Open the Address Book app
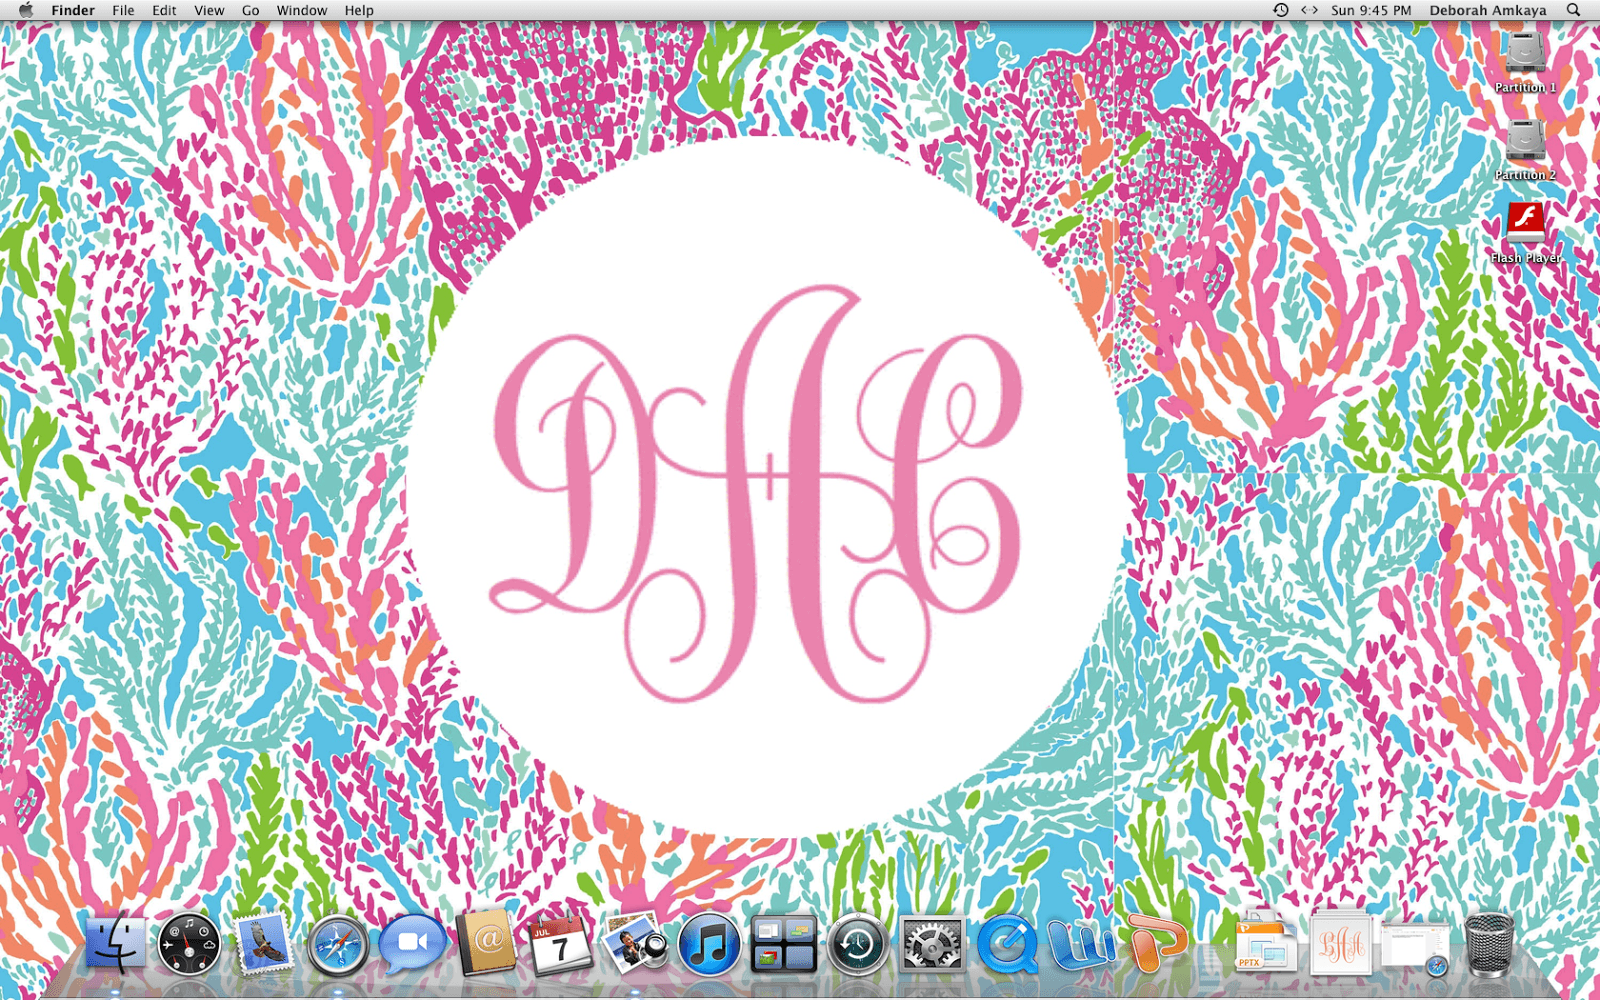Image resolution: width=1600 pixels, height=1000 pixels. [x=486, y=942]
